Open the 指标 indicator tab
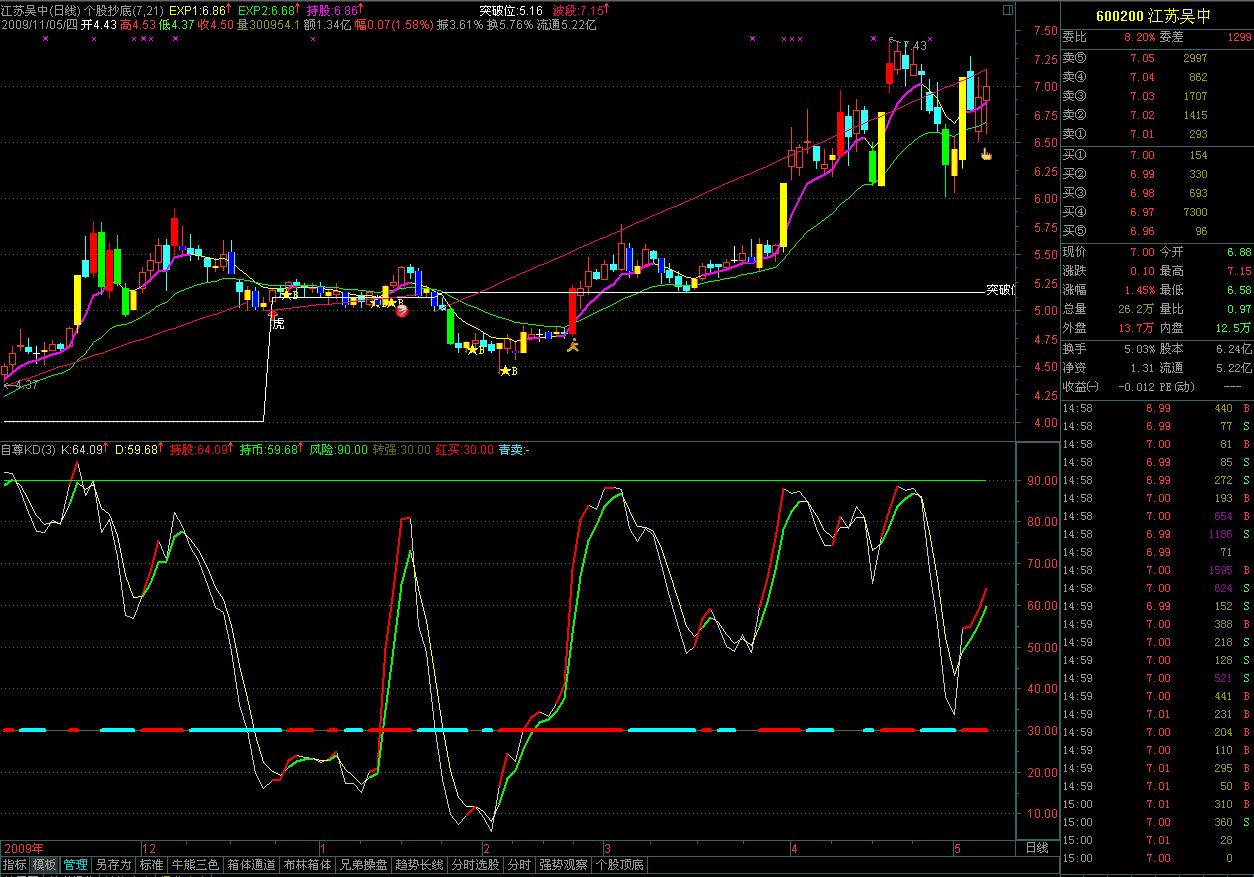The image size is (1254, 877). [x=14, y=865]
